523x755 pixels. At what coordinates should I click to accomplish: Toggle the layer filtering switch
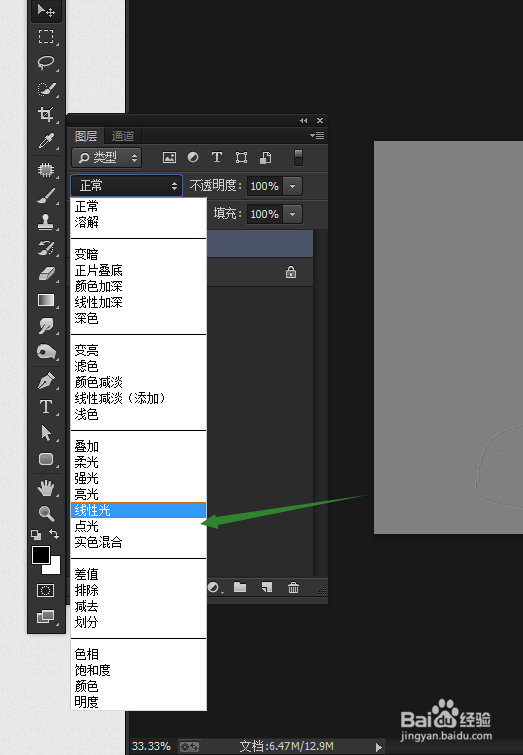pos(298,157)
